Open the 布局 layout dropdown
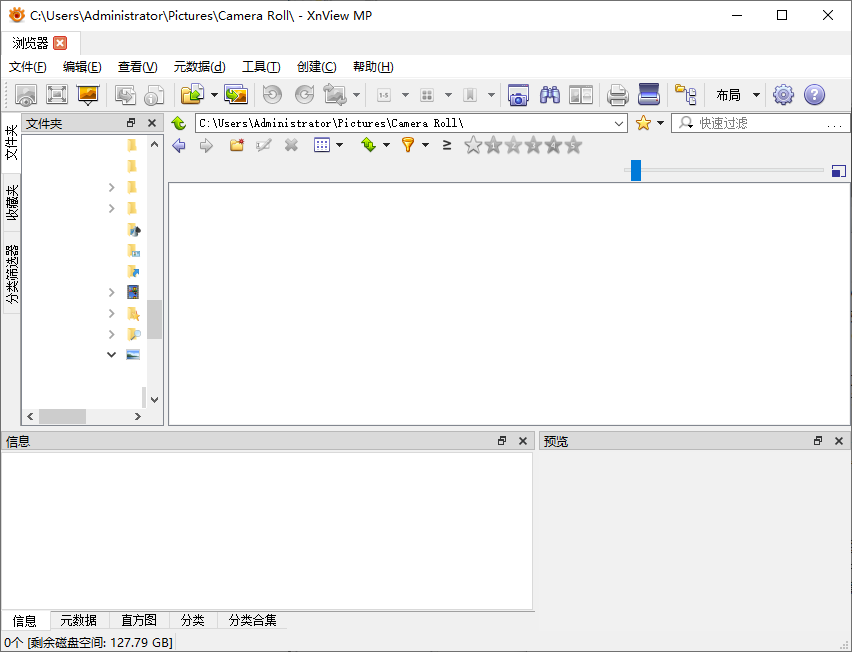Viewport: 852px width, 652px height. click(x=737, y=95)
